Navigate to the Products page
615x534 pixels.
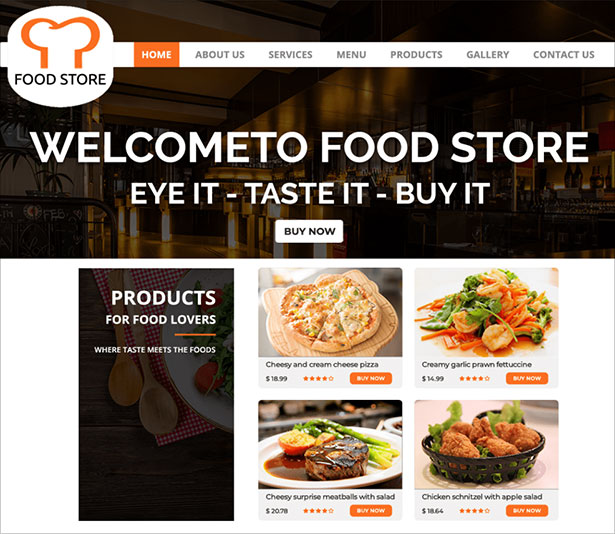[x=416, y=55]
